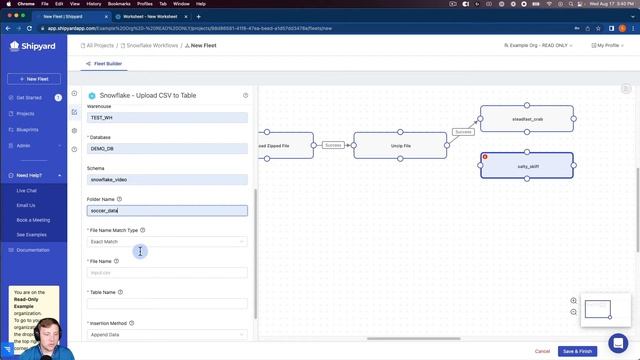Screen dimensions: 640x360
Task: Go to All Projects breadcrumb
Action: pyautogui.click(x=97, y=45)
